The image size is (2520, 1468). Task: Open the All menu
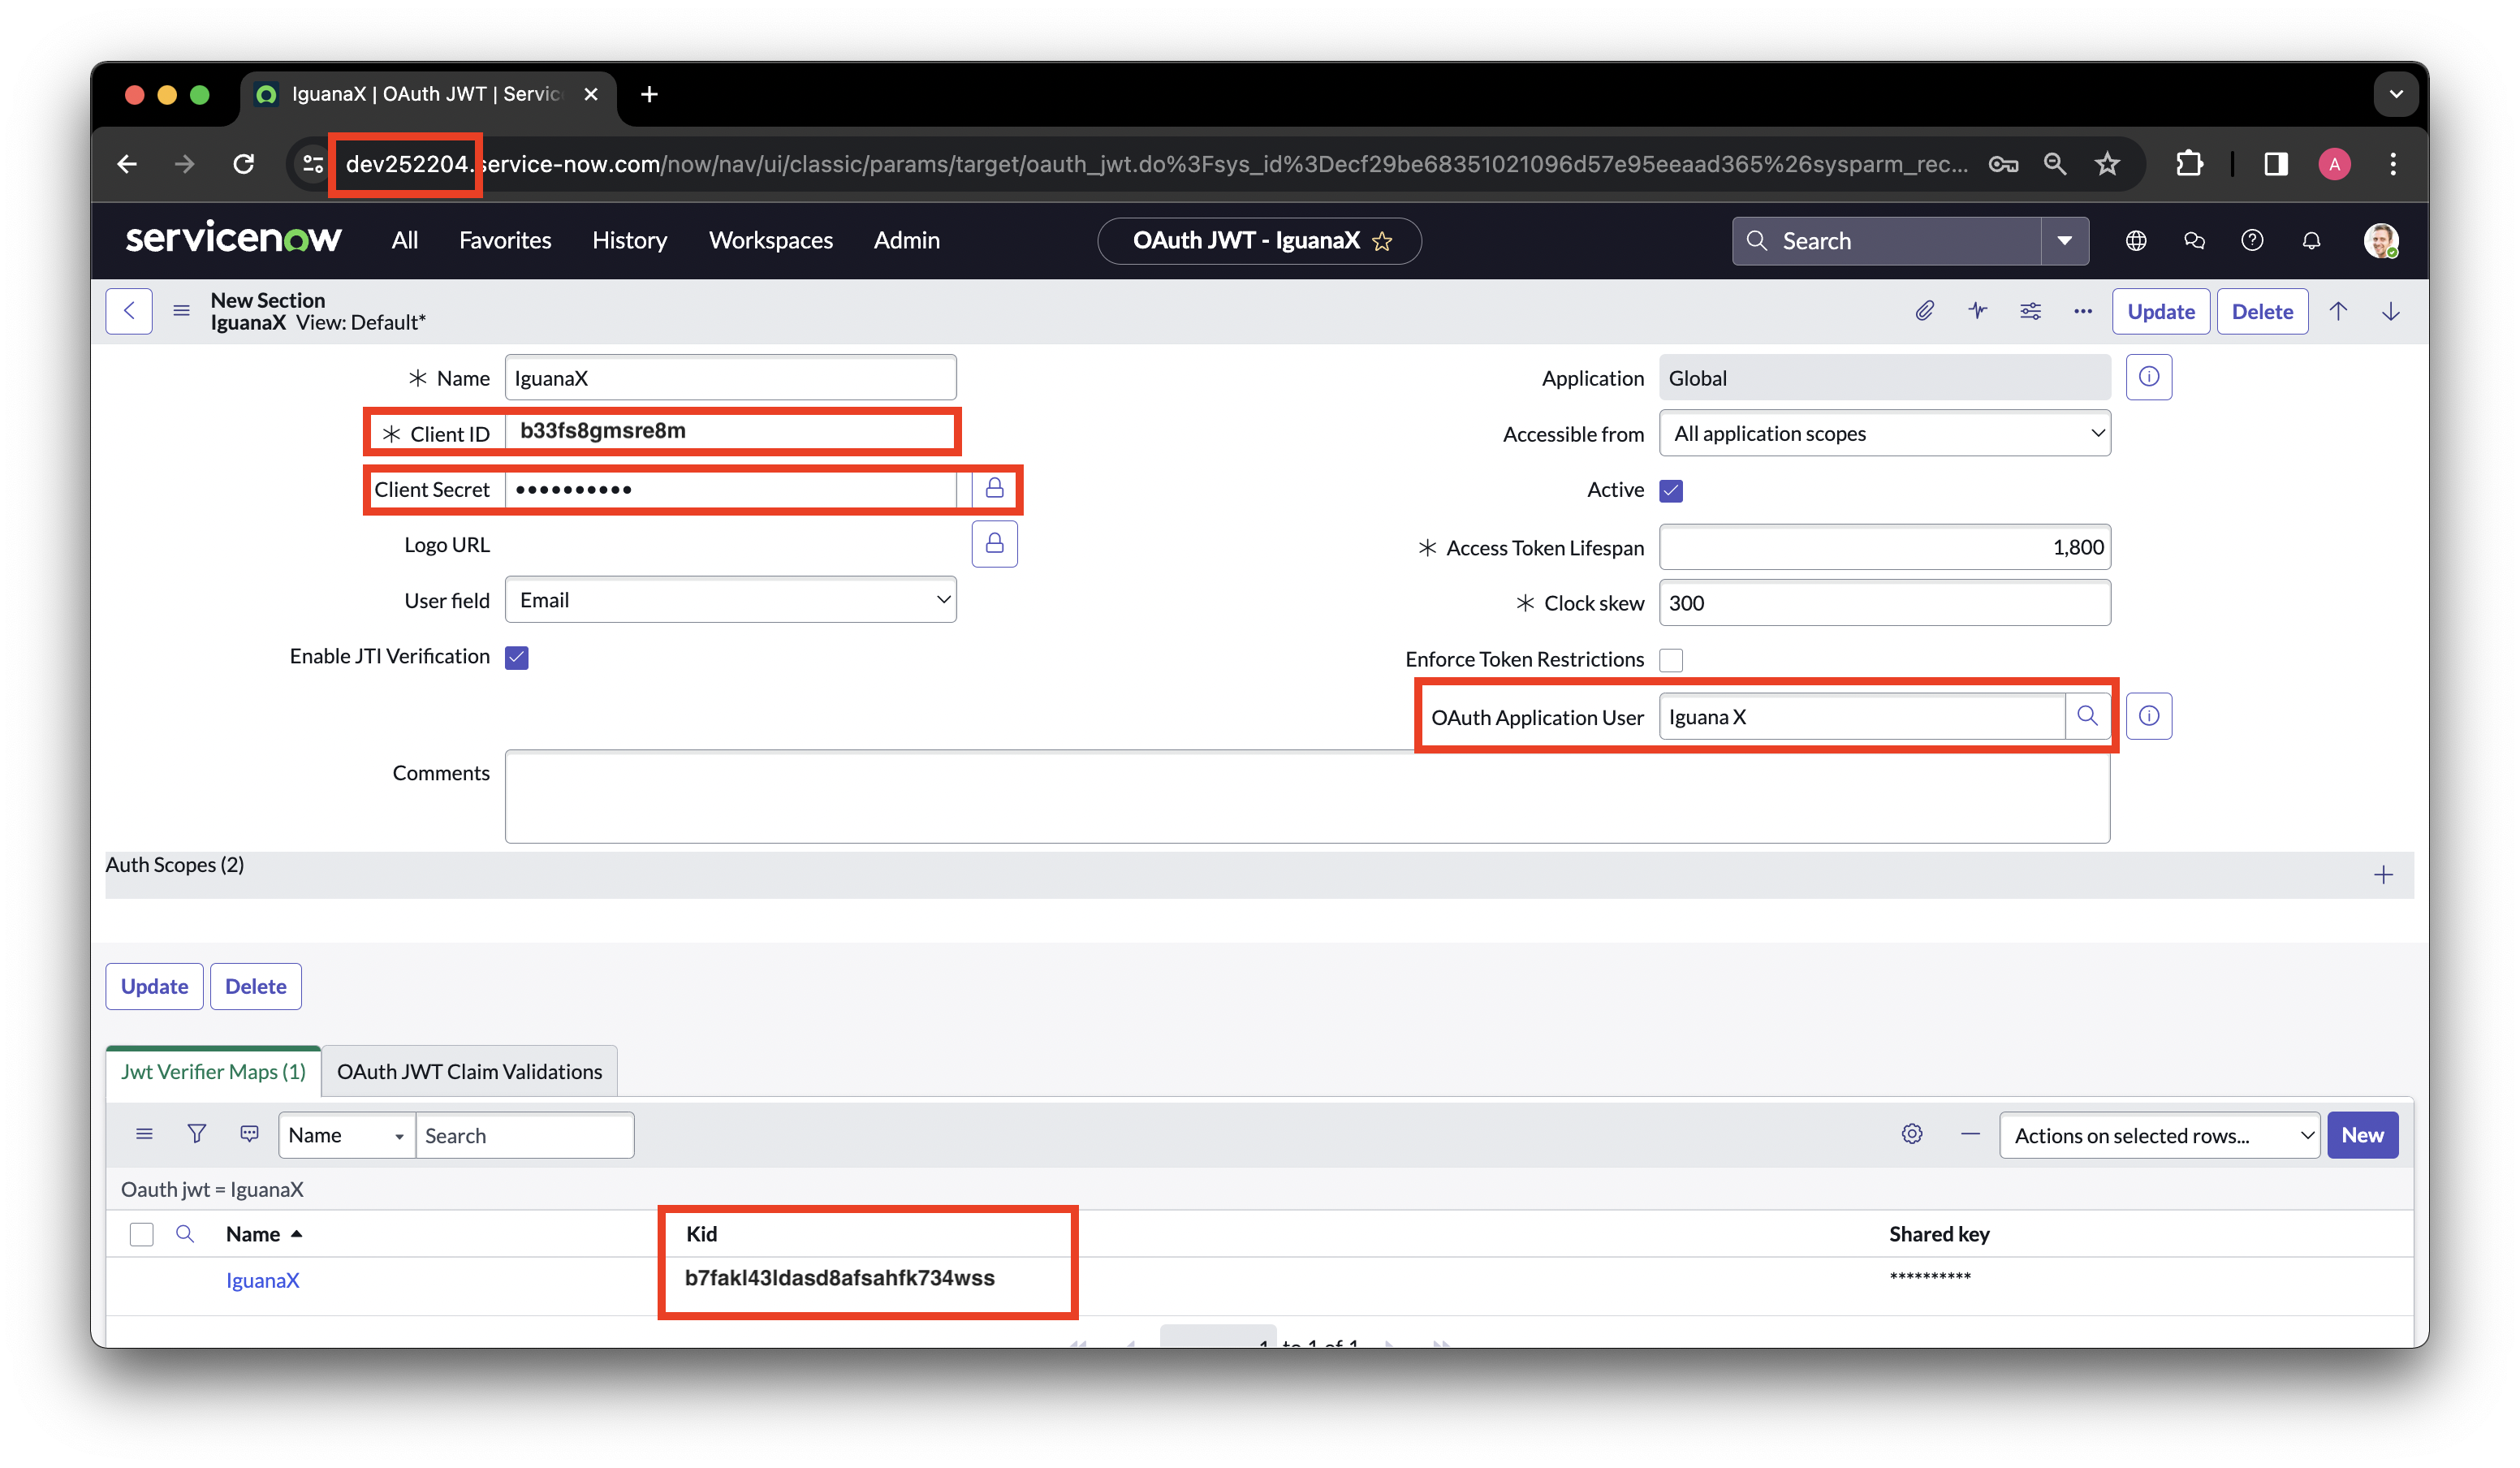click(x=404, y=240)
